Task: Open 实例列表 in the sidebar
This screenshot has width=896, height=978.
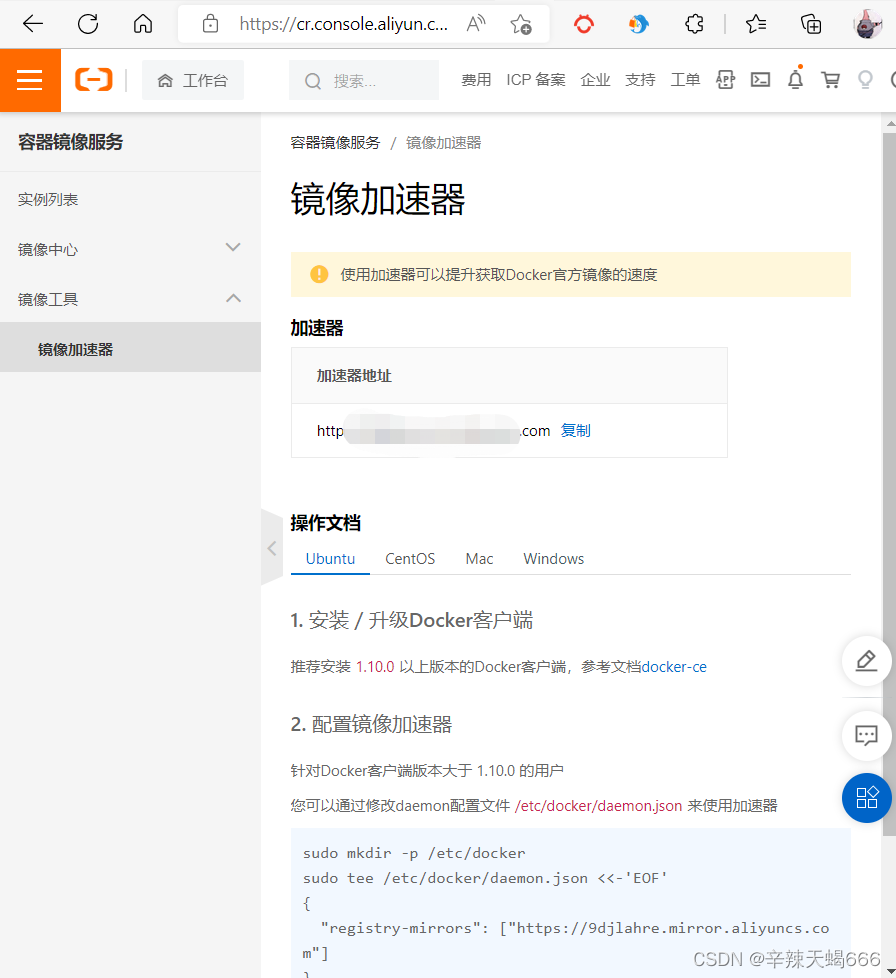Action: coord(48,200)
